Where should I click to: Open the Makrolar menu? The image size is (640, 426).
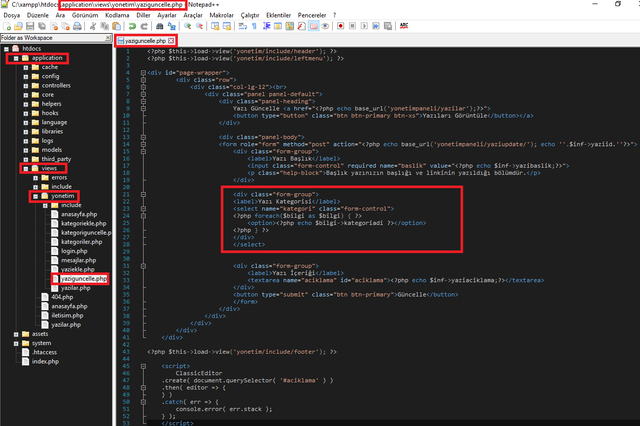point(222,15)
